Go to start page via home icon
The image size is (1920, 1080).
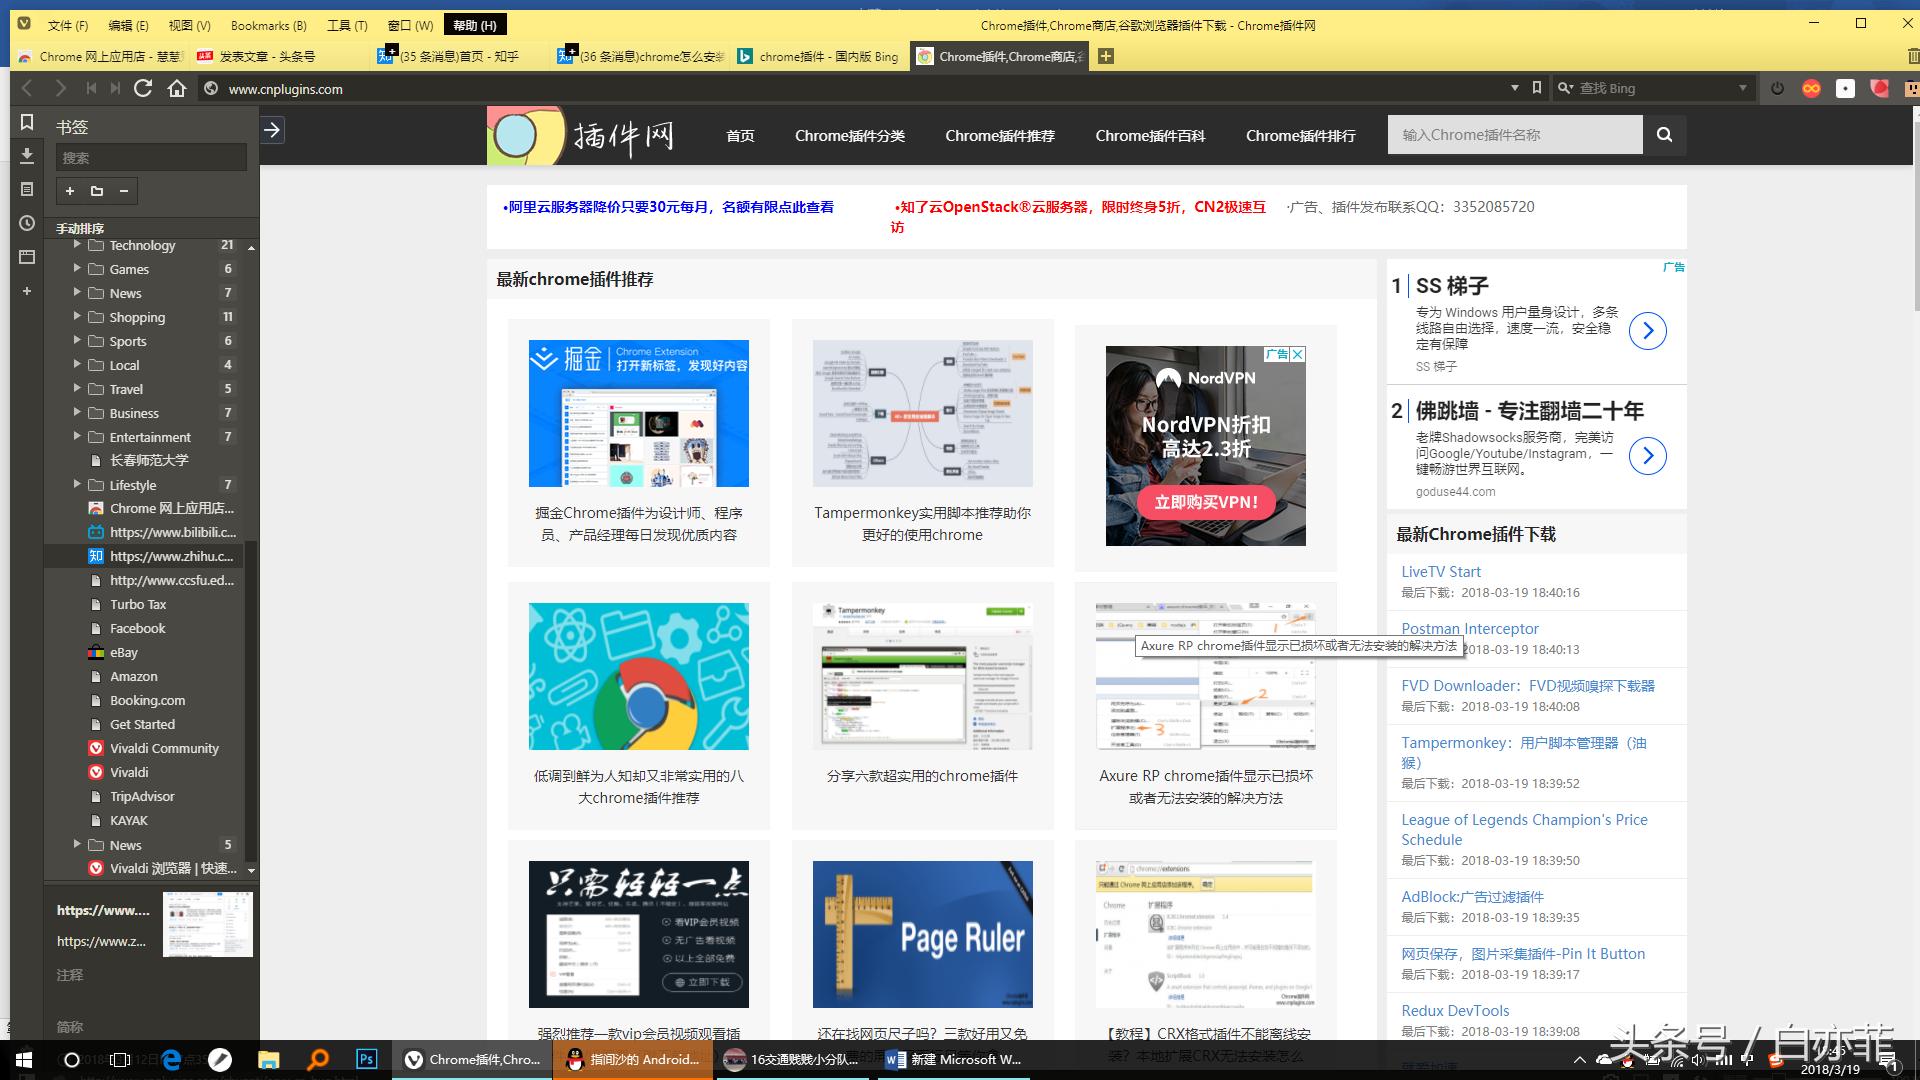(x=178, y=88)
